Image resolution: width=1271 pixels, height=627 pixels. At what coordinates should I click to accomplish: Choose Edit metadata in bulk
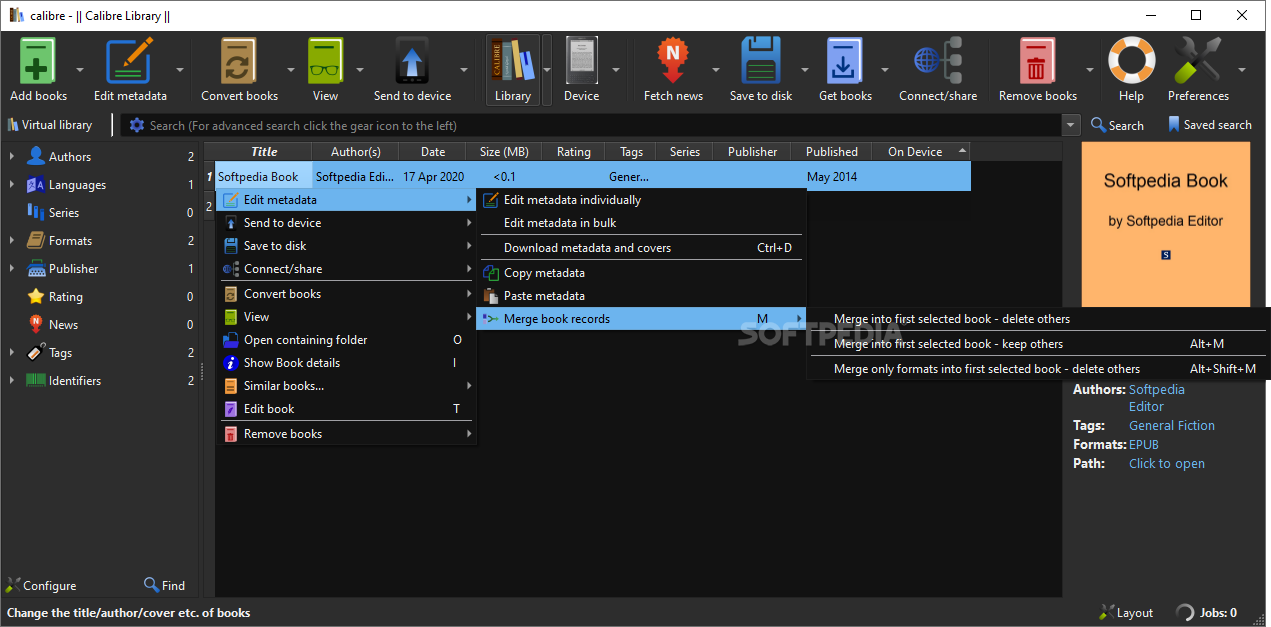coord(641,223)
